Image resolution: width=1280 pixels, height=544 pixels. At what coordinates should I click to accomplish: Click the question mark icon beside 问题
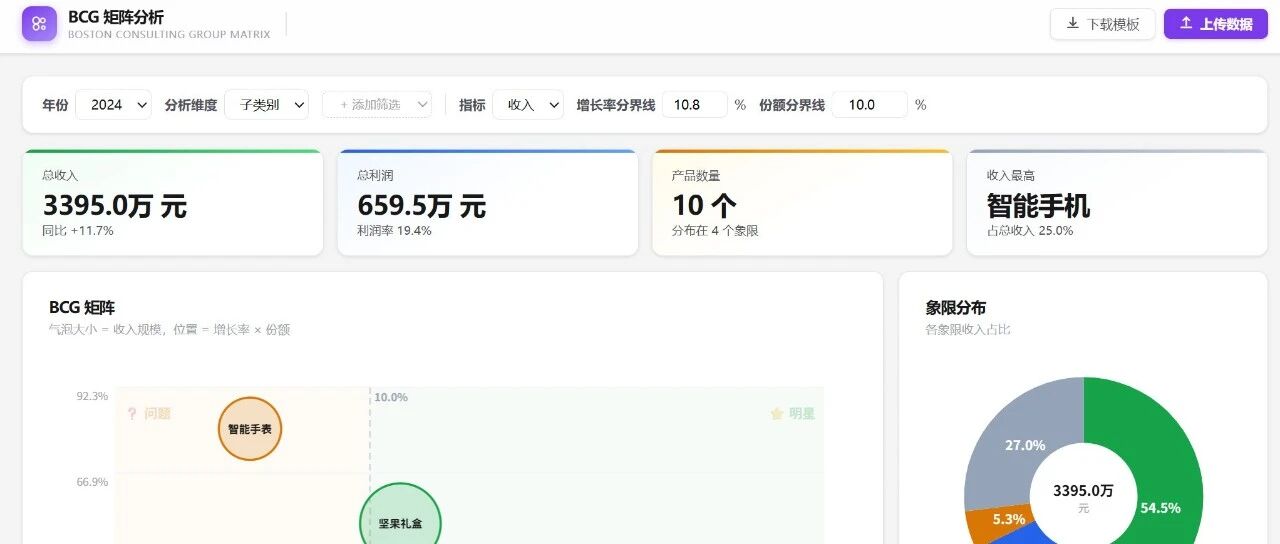(132, 413)
